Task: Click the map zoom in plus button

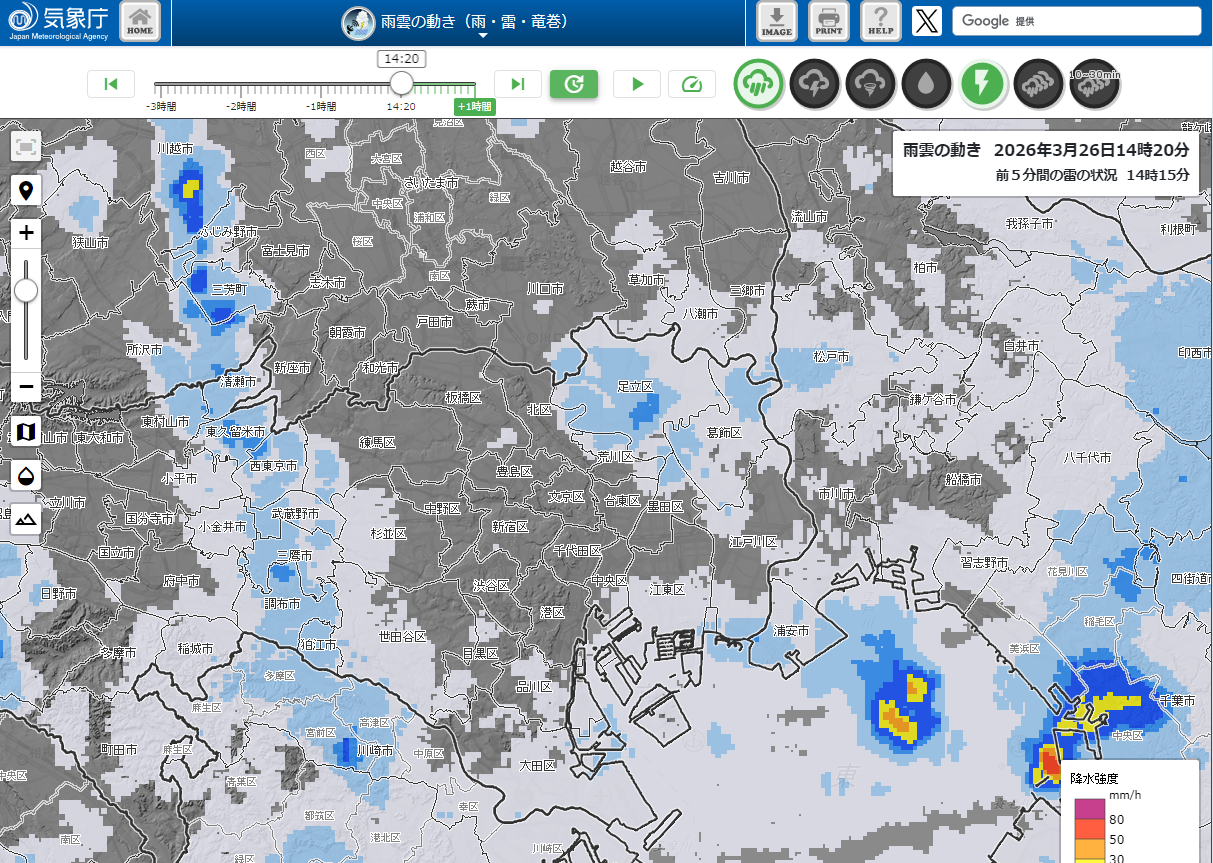Action: [27, 233]
